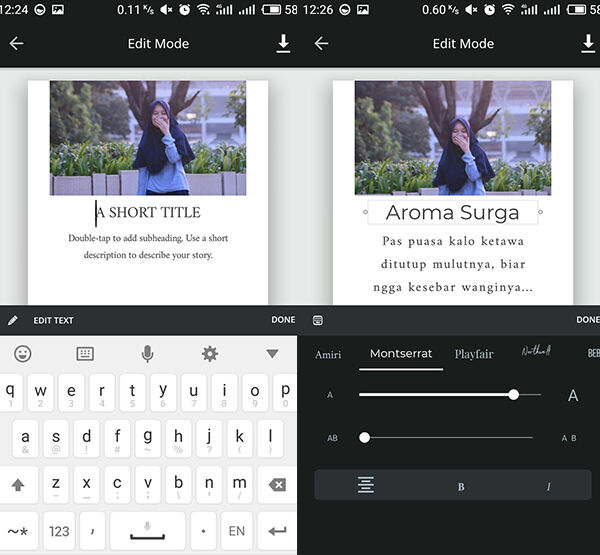Screen dimensions: 600x555
Task: Tap the A SHORT TITLE text field
Action: click(x=148, y=212)
